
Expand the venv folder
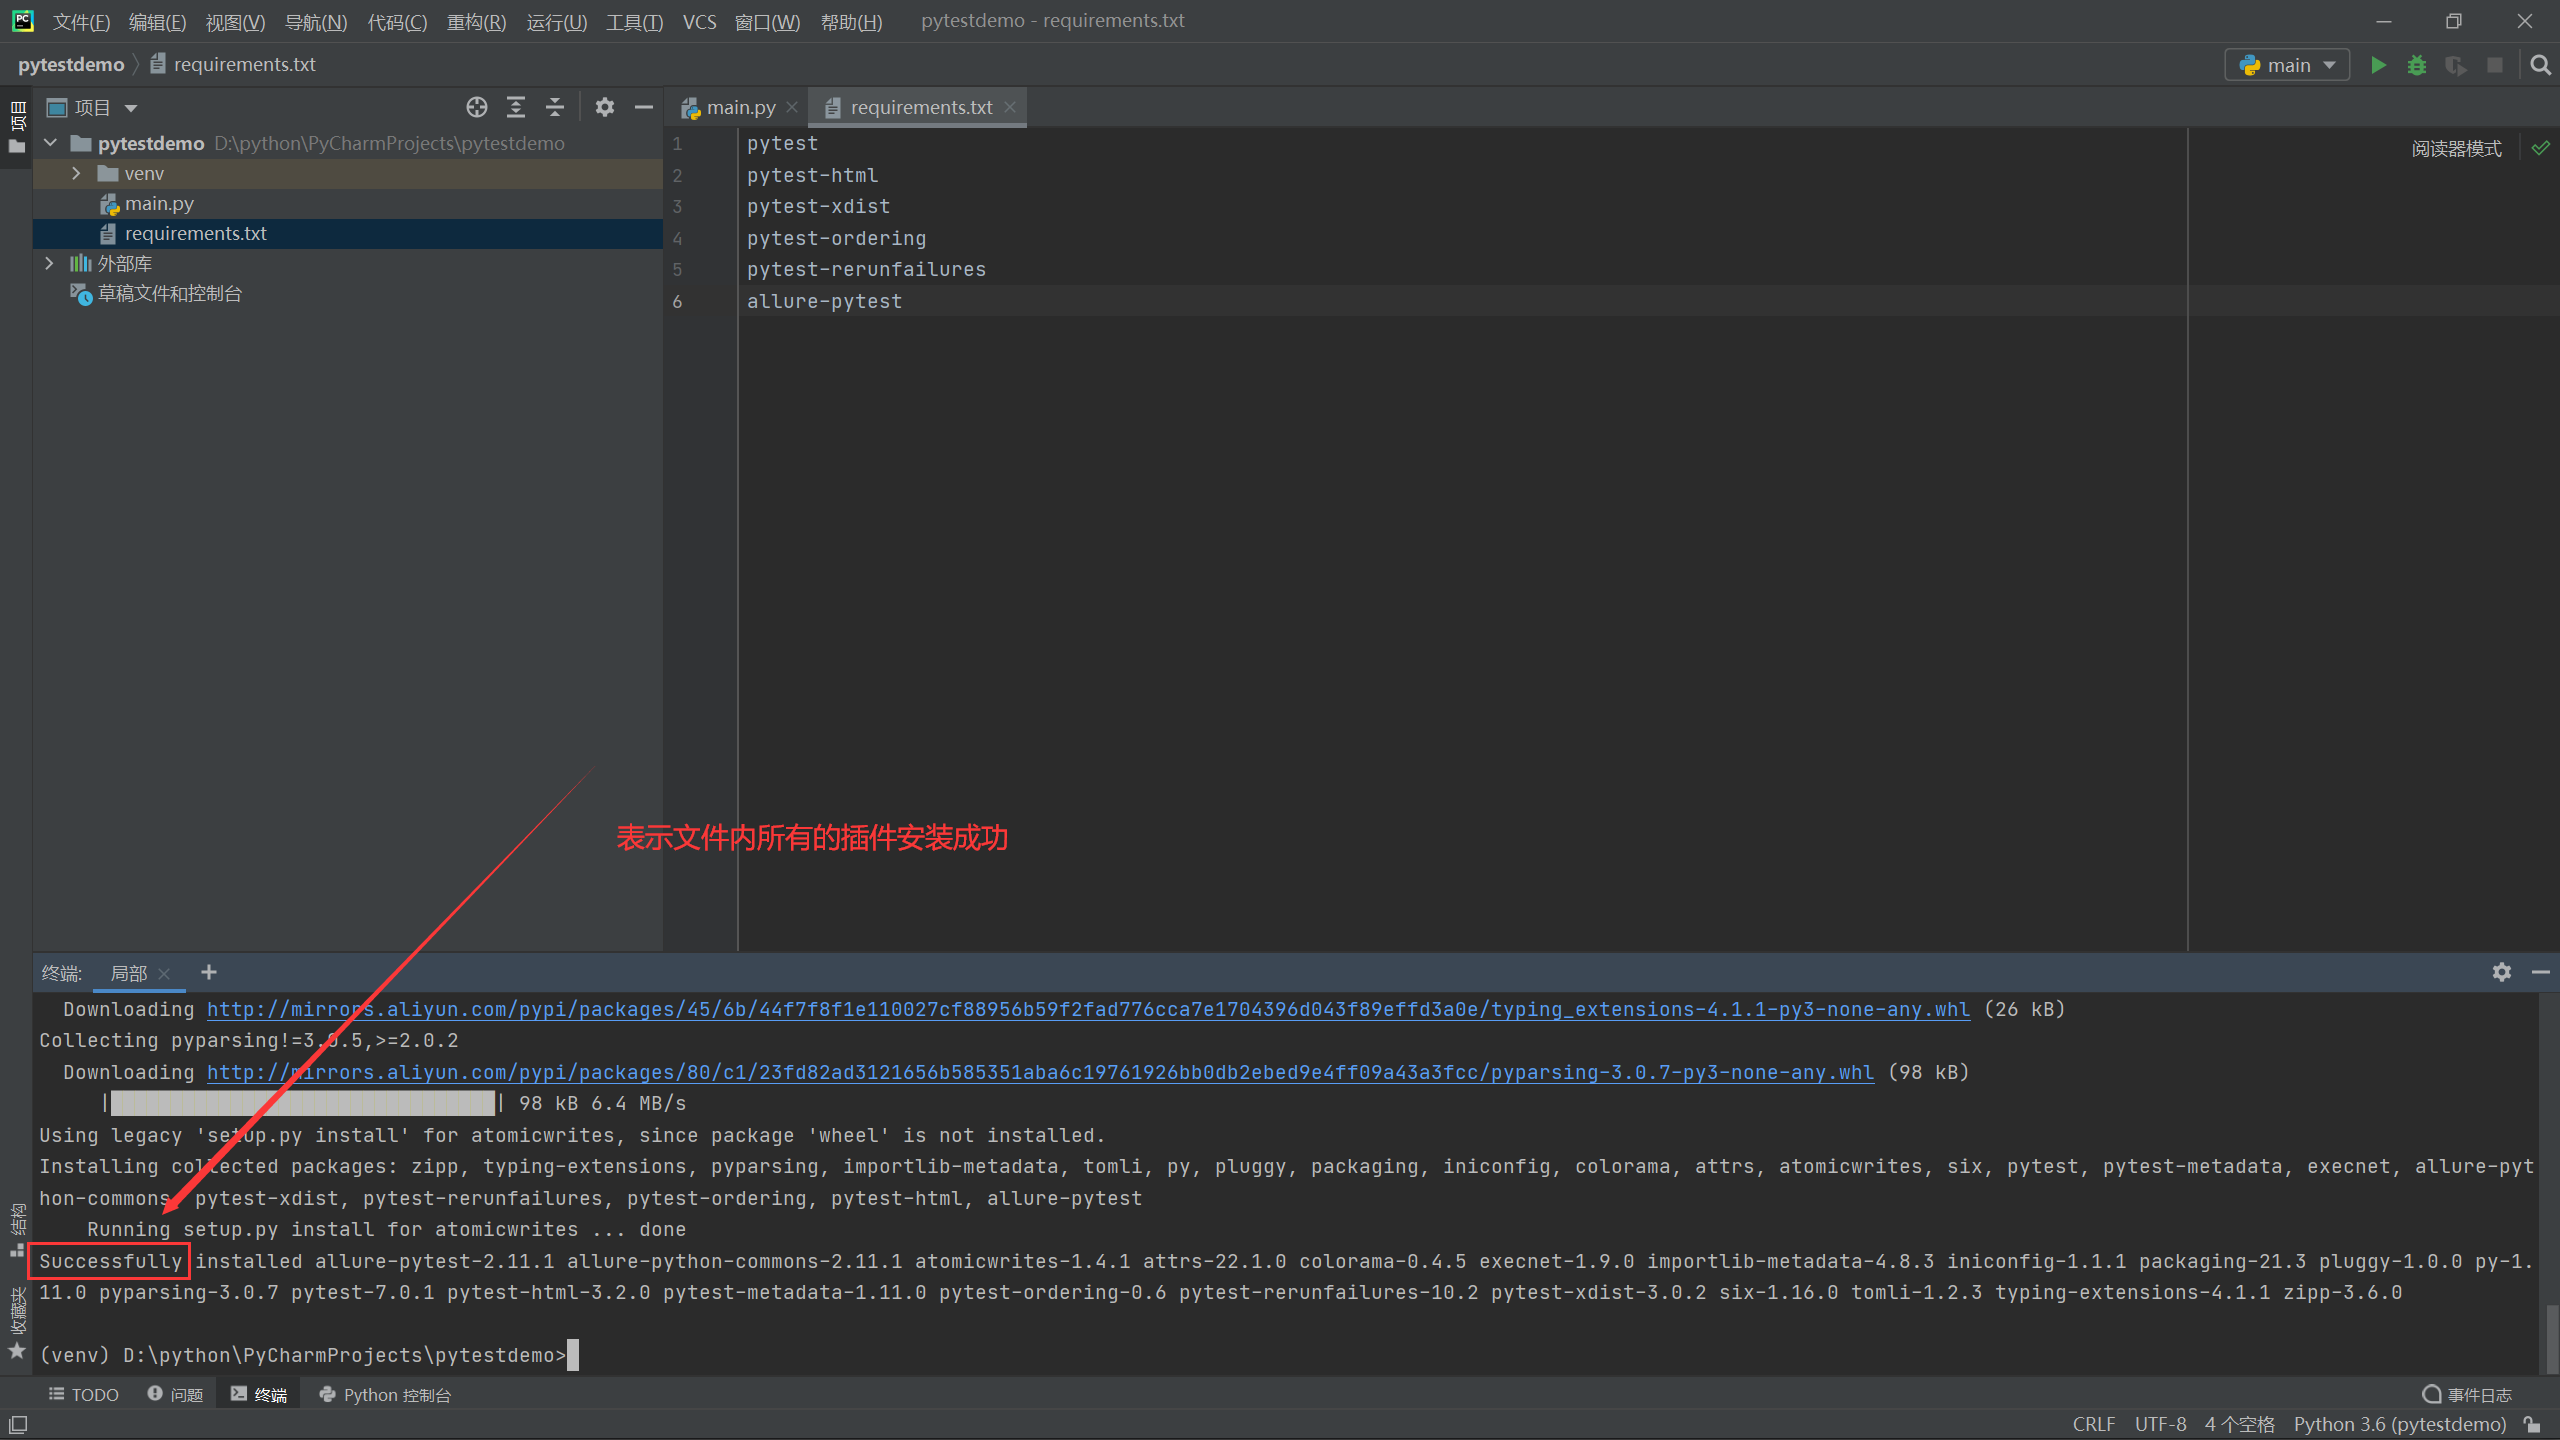[76, 173]
